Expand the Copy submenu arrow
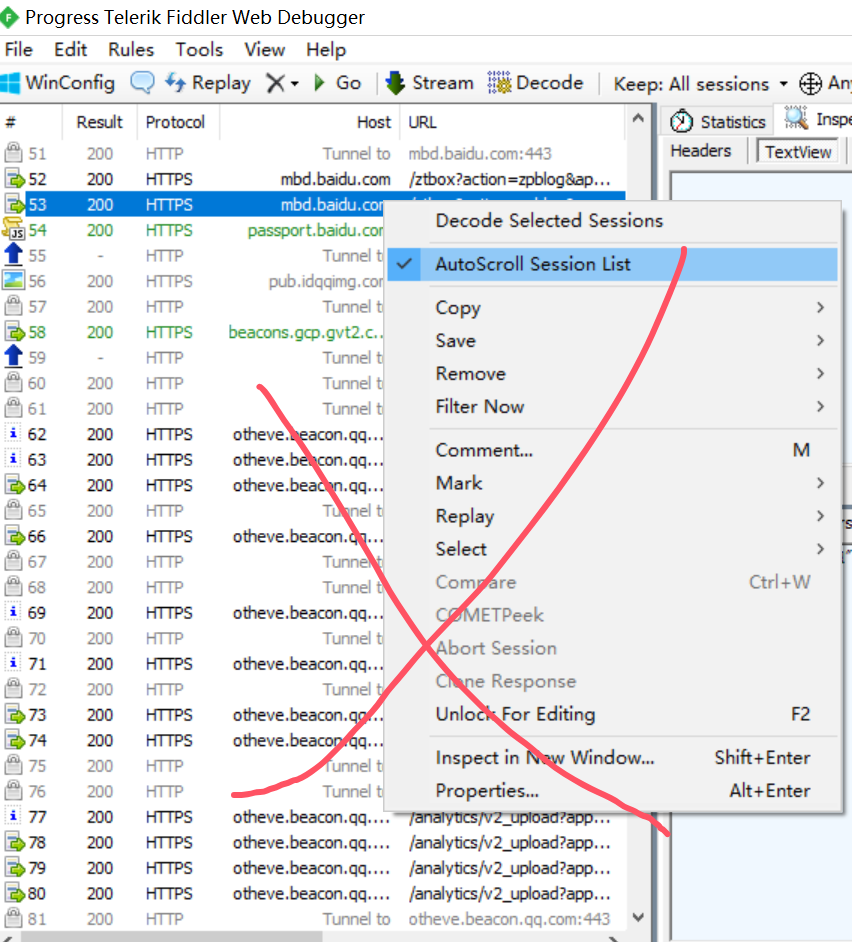The height and width of the screenshot is (942, 852). click(820, 308)
